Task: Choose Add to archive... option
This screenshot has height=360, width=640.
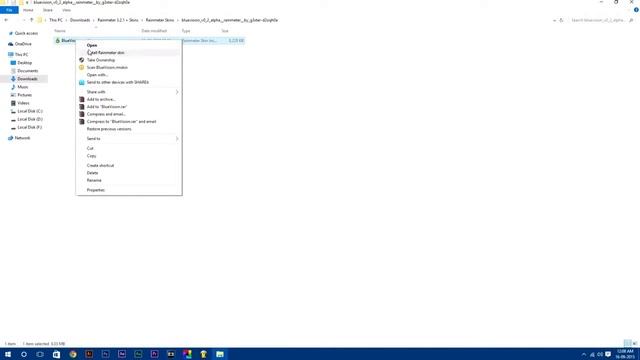Action: pos(101,99)
